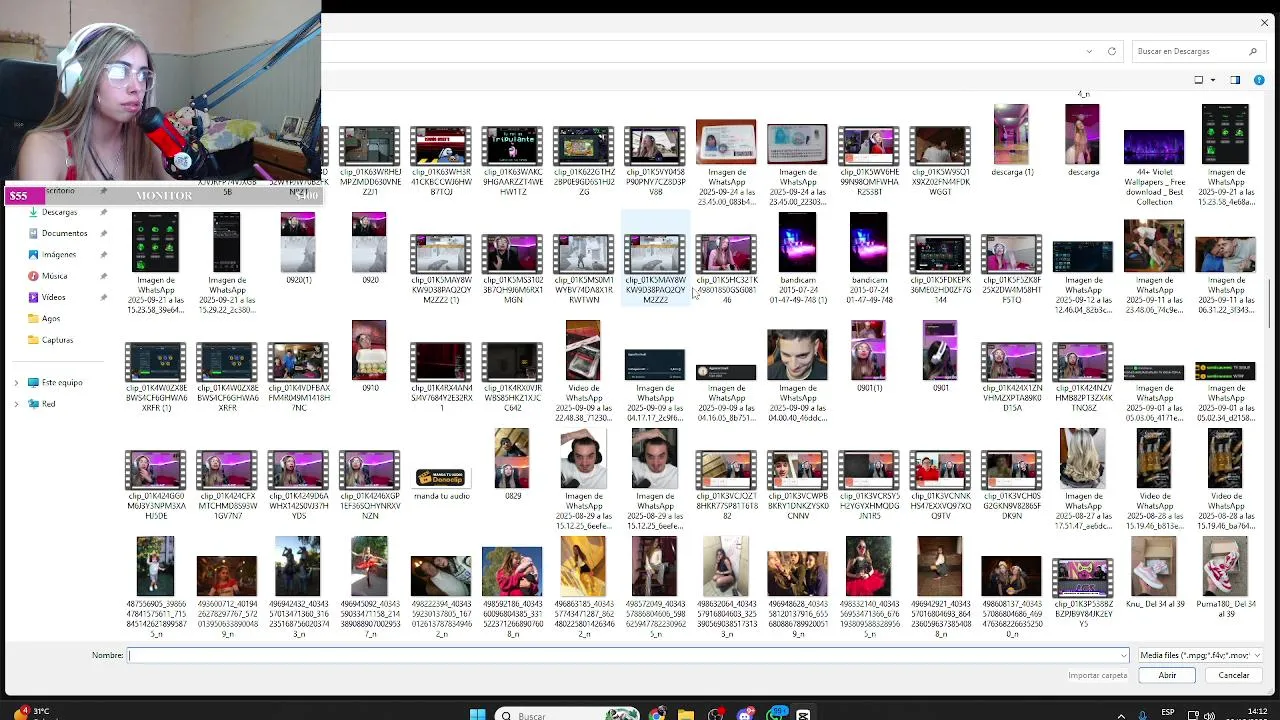Open the Windows Start menu
This screenshot has width=1280, height=720.
478,714
